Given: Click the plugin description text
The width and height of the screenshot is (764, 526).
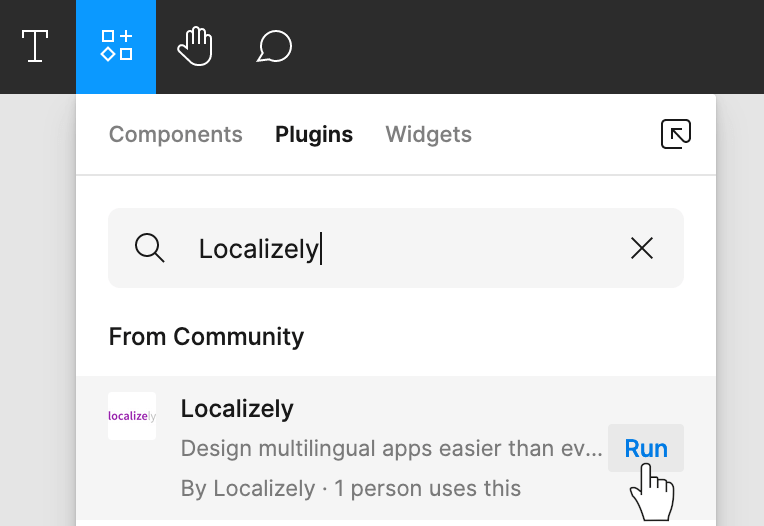Looking at the screenshot, I should pos(392,449).
